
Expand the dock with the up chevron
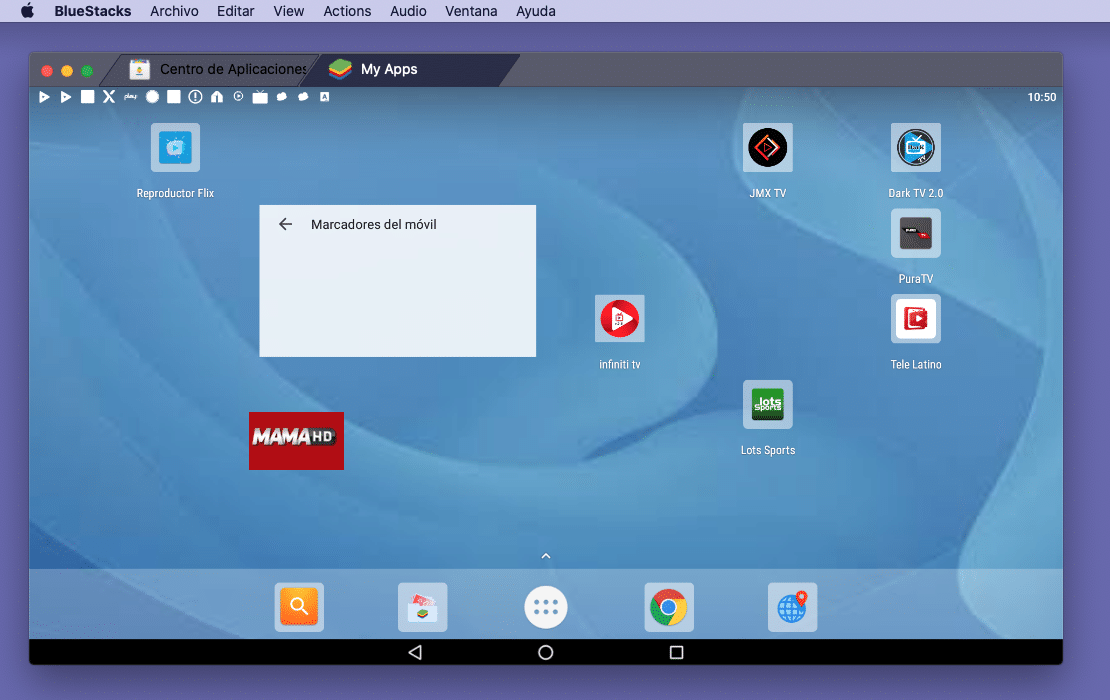click(x=545, y=555)
